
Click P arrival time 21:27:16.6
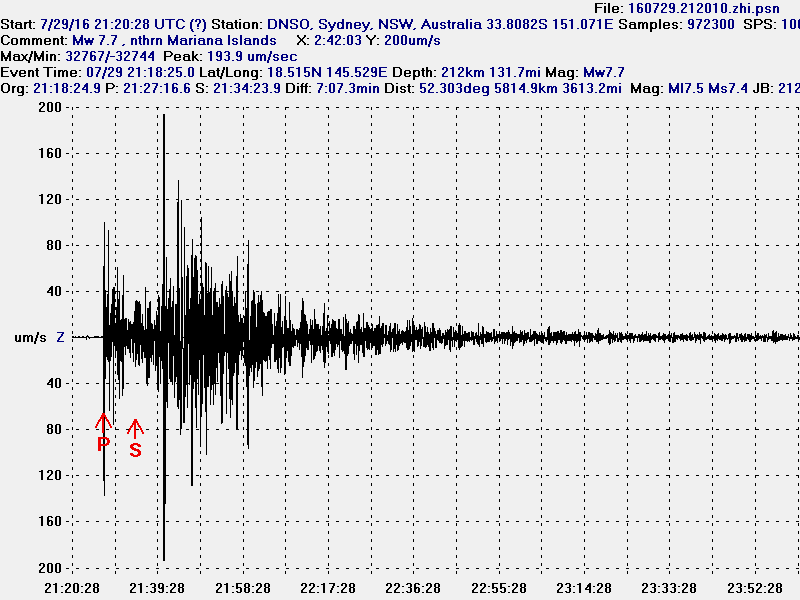click(157, 88)
